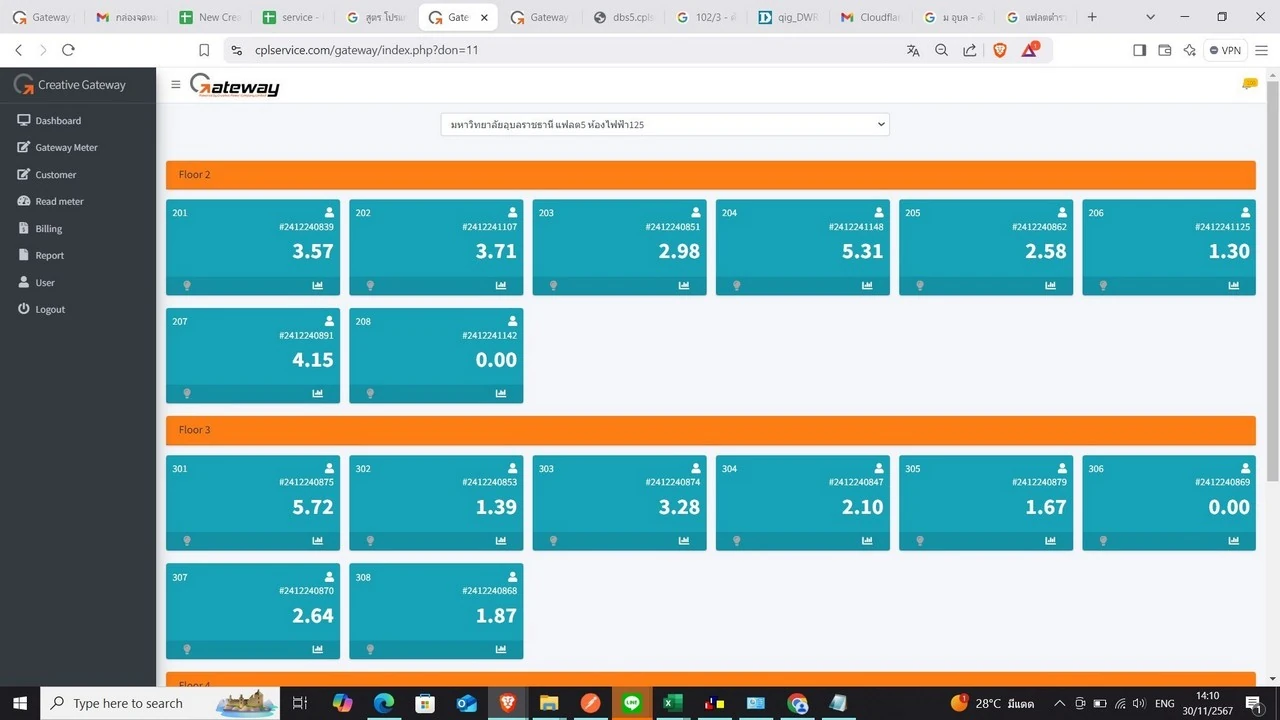Toggle the lightbulb on room 204
Viewport: 1280px width, 720px height.
pos(737,285)
